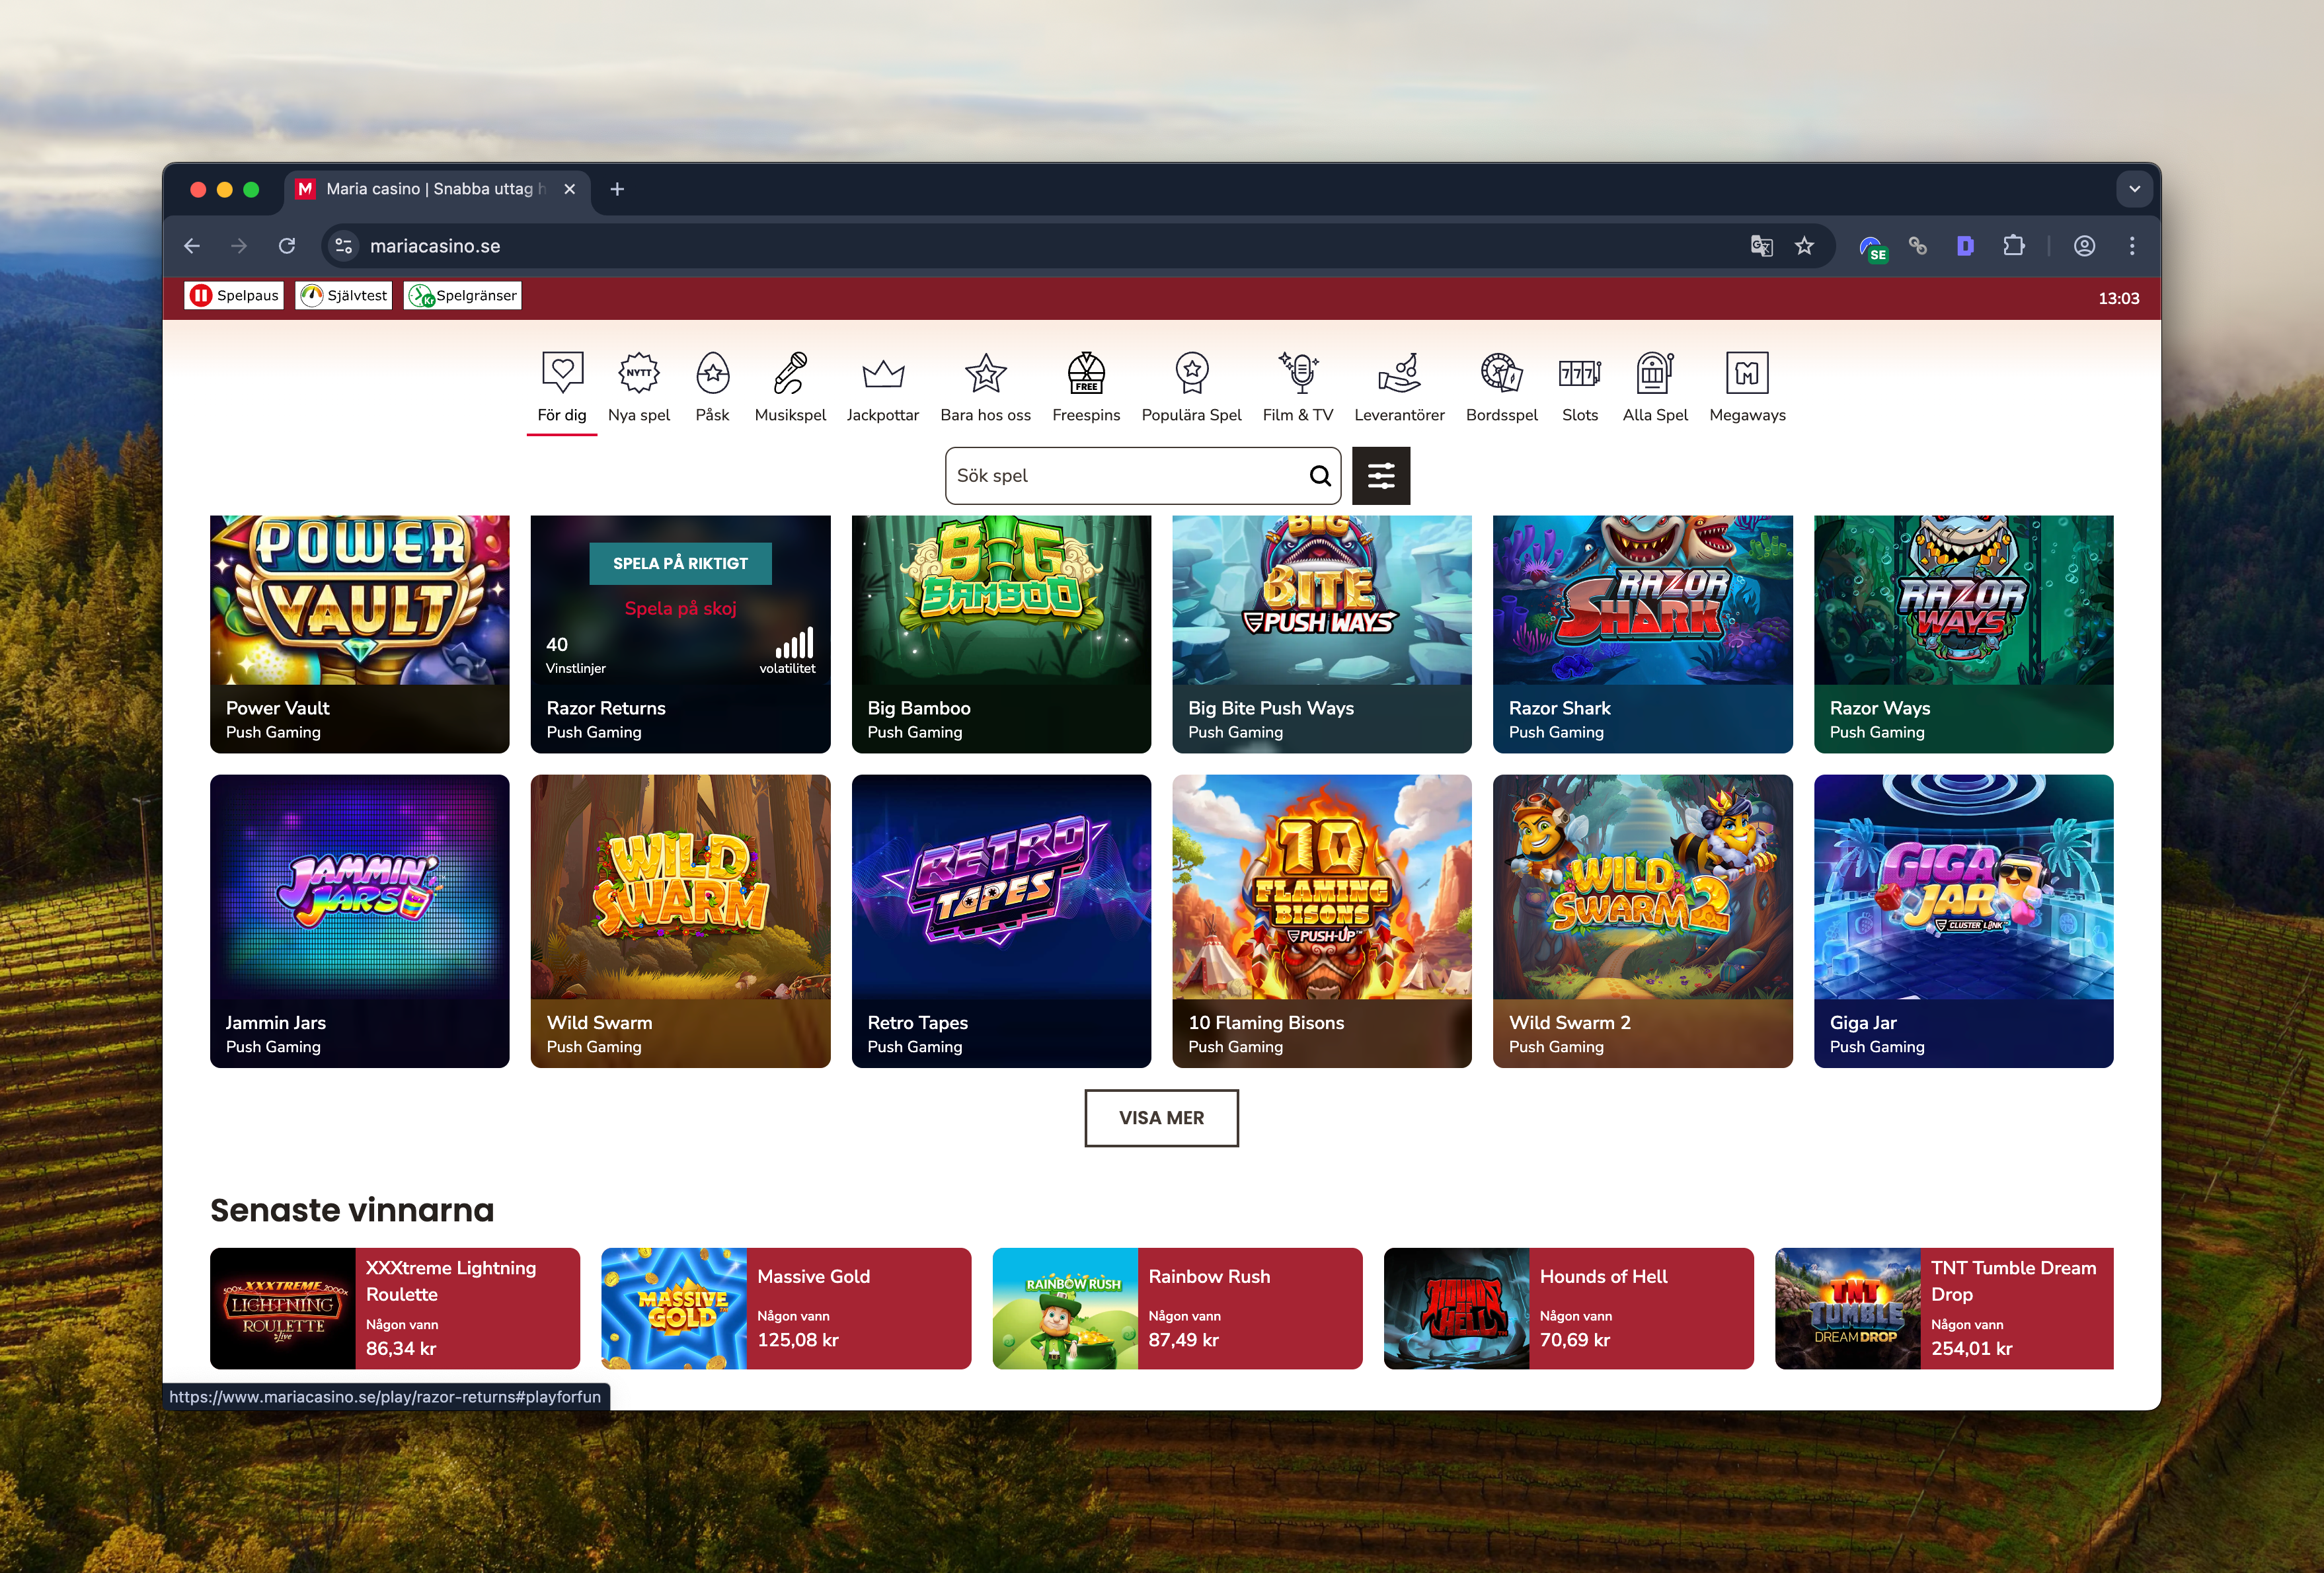Open XXXtreme Lightning Roulette winner card
The image size is (2324, 1573).
click(395, 1308)
